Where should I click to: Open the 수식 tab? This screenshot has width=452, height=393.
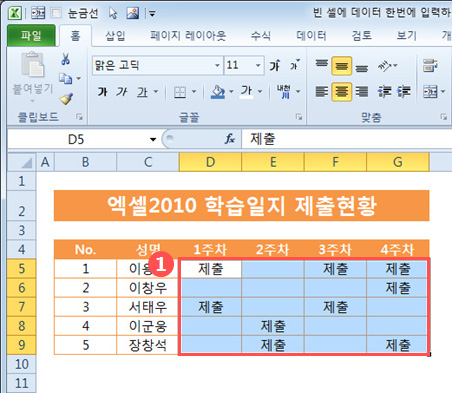pos(261,35)
